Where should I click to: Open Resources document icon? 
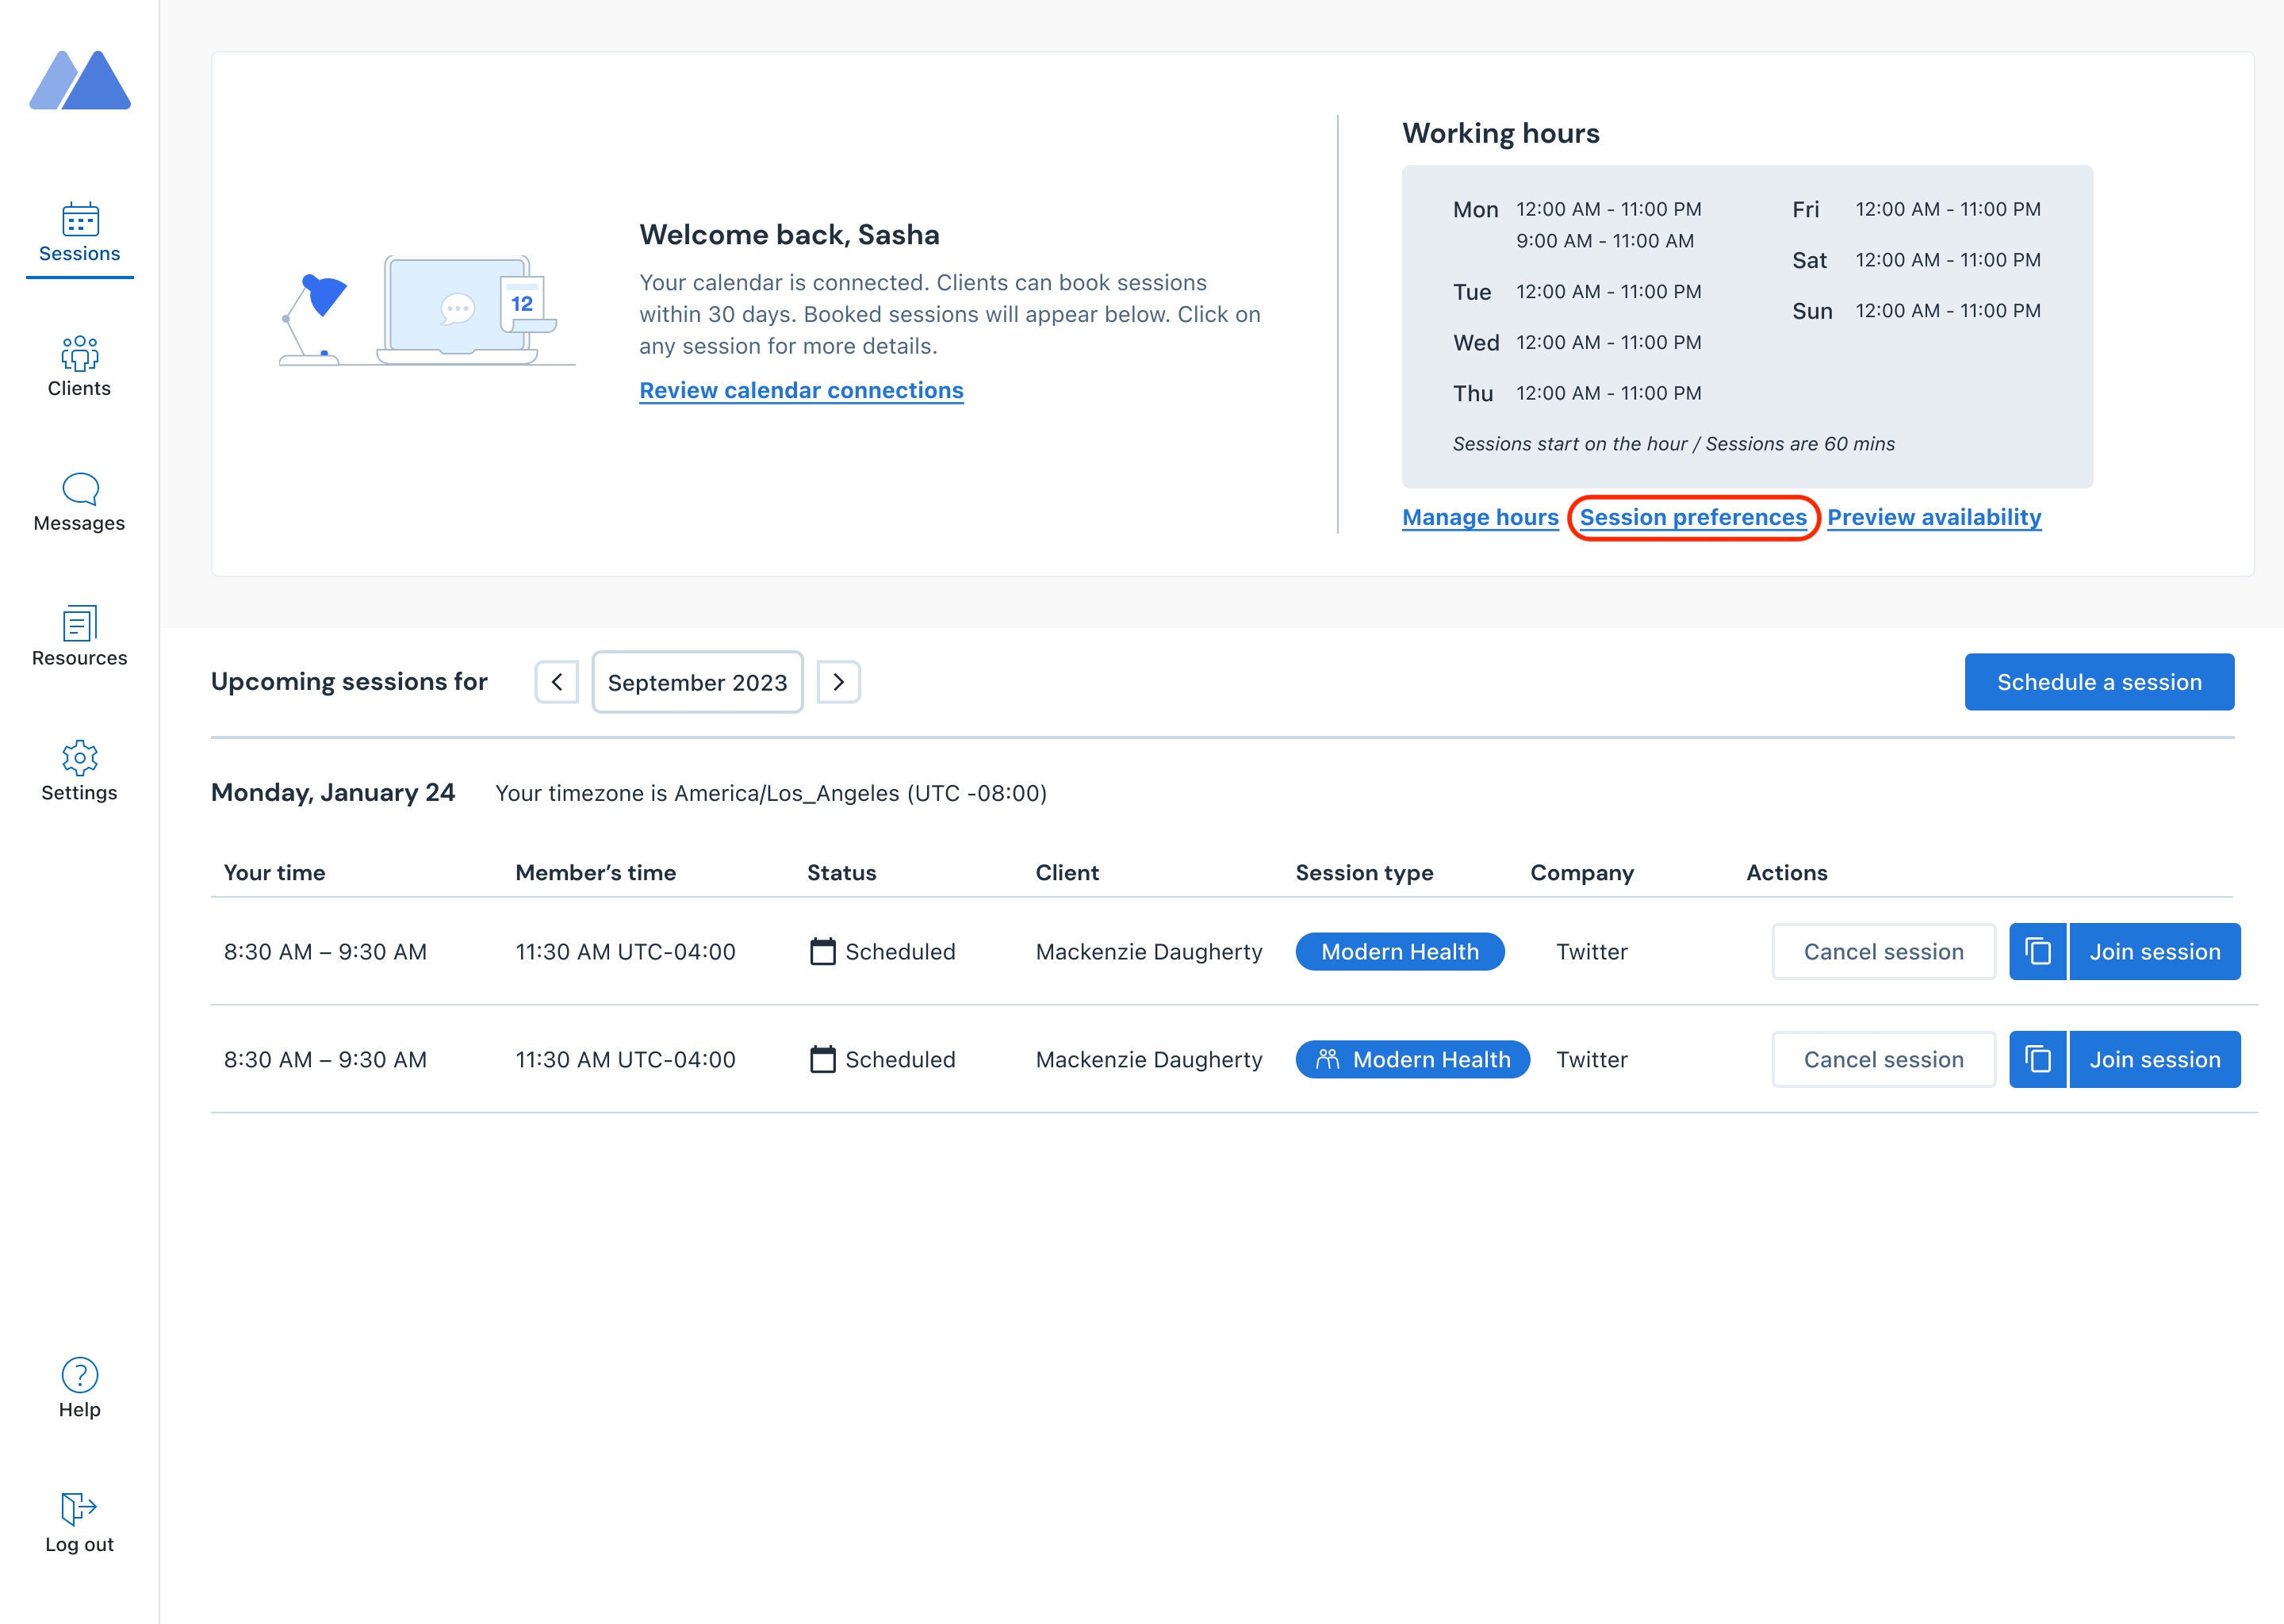79,623
